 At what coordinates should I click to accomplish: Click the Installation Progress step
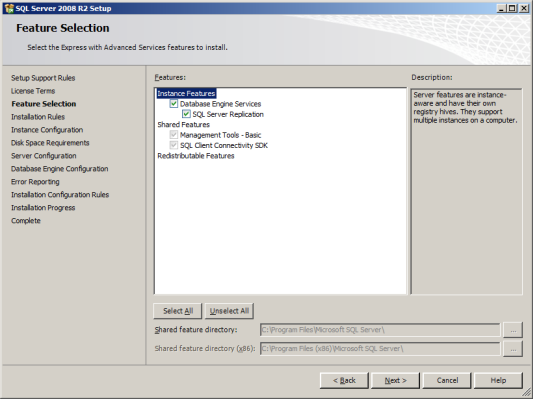[43, 208]
